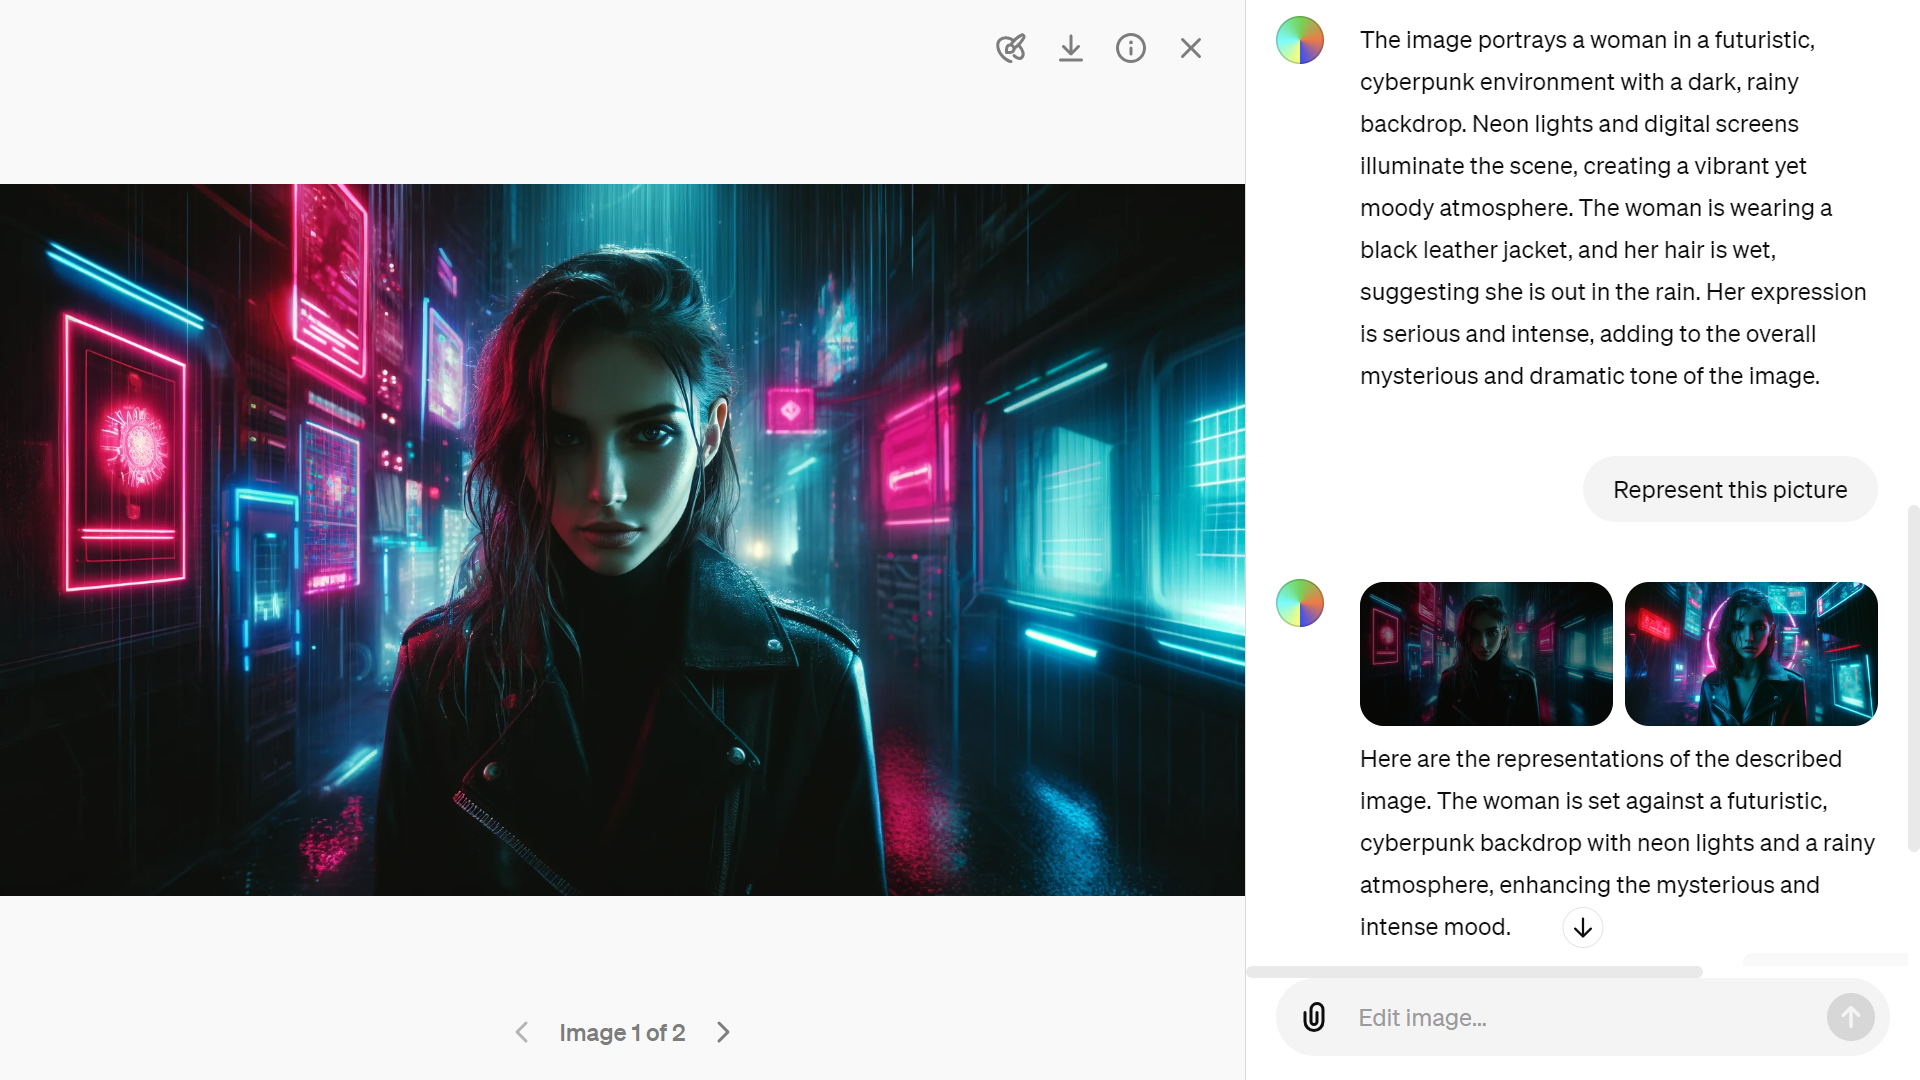The height and width of the screenshot is (1080, 1920).
Task: Go to the next image arrow
Action: coord(723,1032)
